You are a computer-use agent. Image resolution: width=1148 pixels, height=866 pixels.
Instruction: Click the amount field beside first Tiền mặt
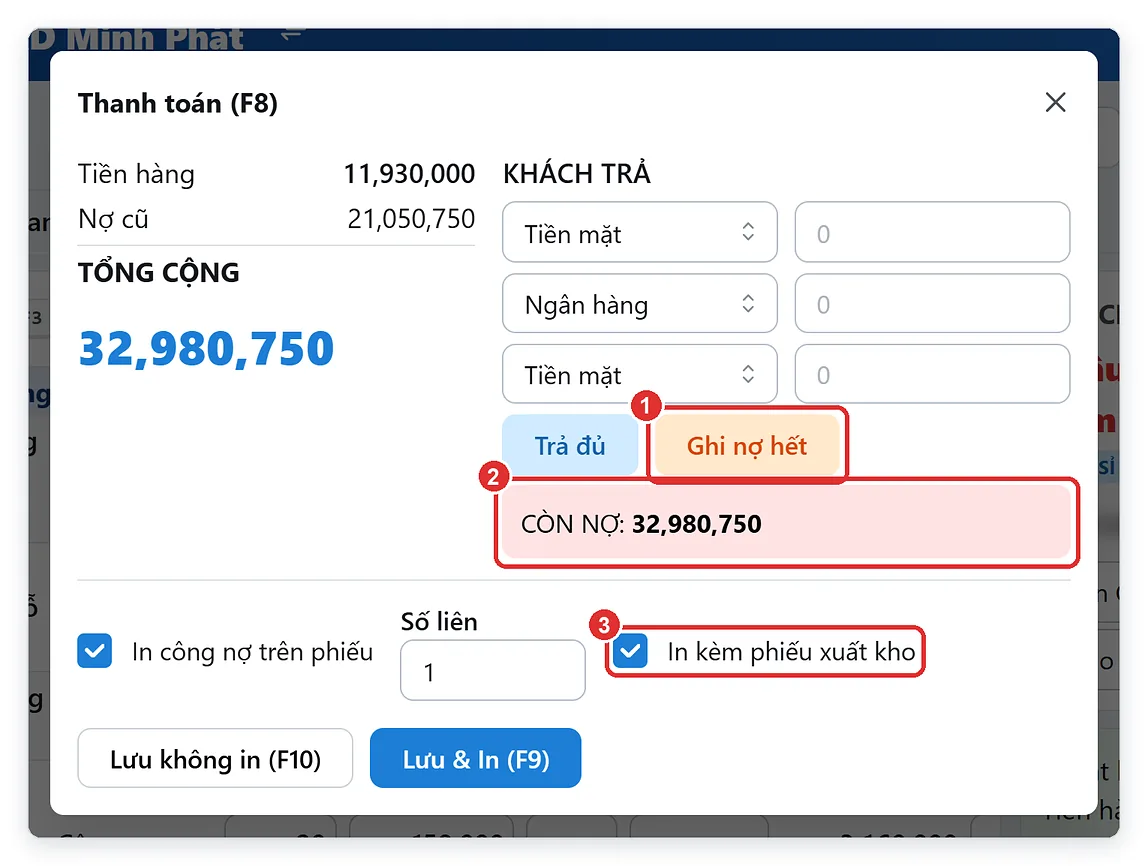[x=932, y=232]
